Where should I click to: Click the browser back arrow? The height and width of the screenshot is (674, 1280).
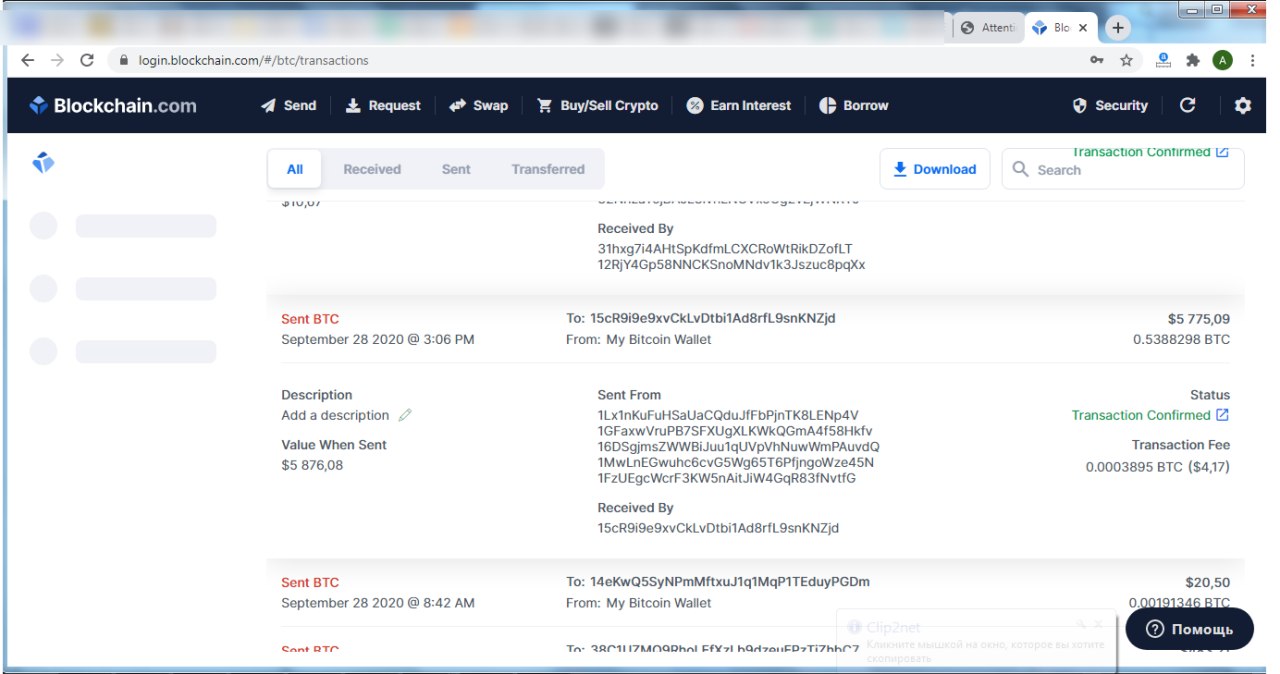tap(27, 60)
